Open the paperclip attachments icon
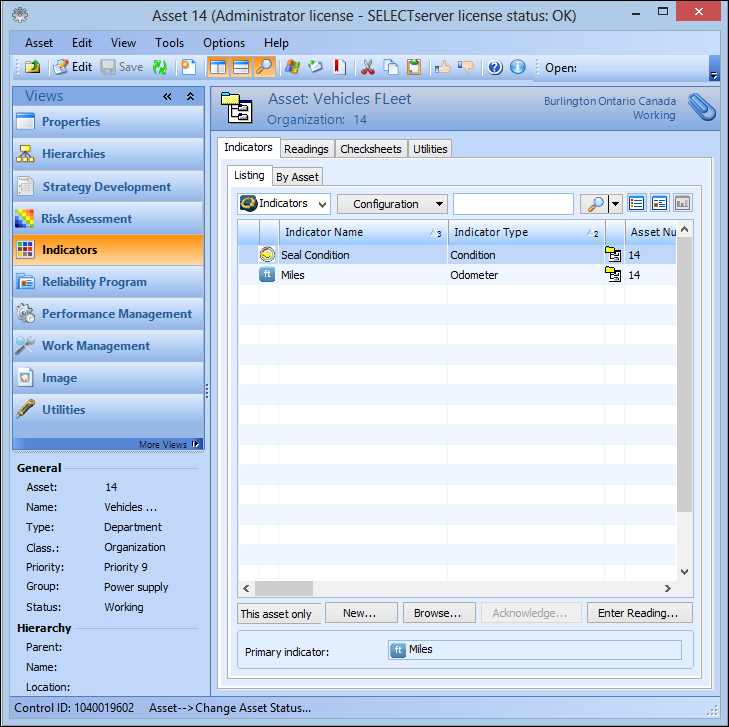 pos(702,107)
